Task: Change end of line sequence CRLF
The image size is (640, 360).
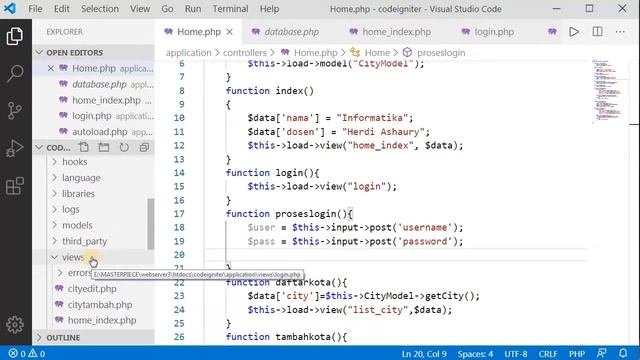Action: [x=548, y=353]
